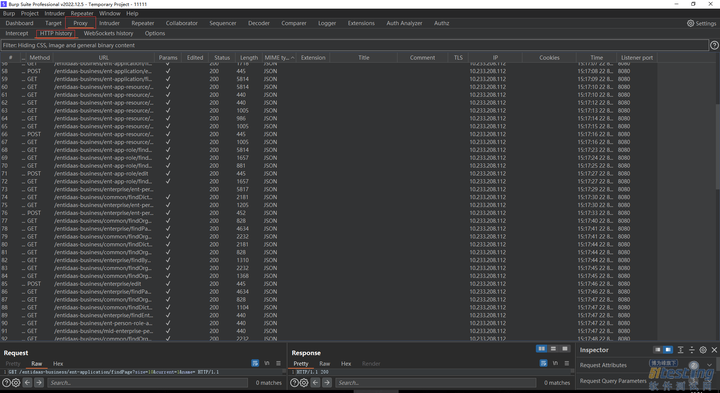The image size is (720, 393).
Task: Go to next match in Request search
Action: click(39, 382)
